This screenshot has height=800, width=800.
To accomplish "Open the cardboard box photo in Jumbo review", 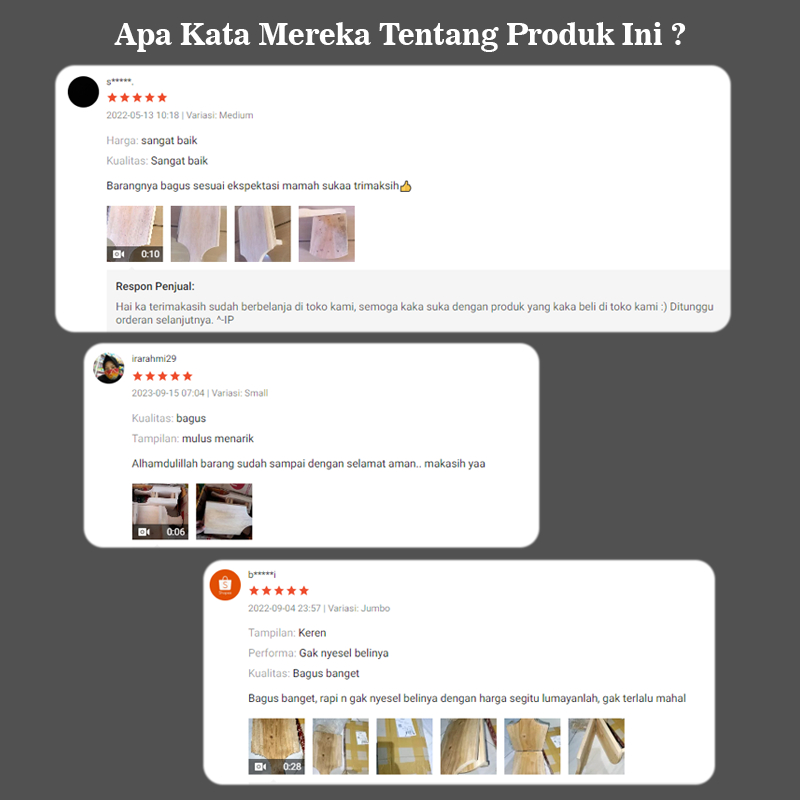I will point(405,746).
